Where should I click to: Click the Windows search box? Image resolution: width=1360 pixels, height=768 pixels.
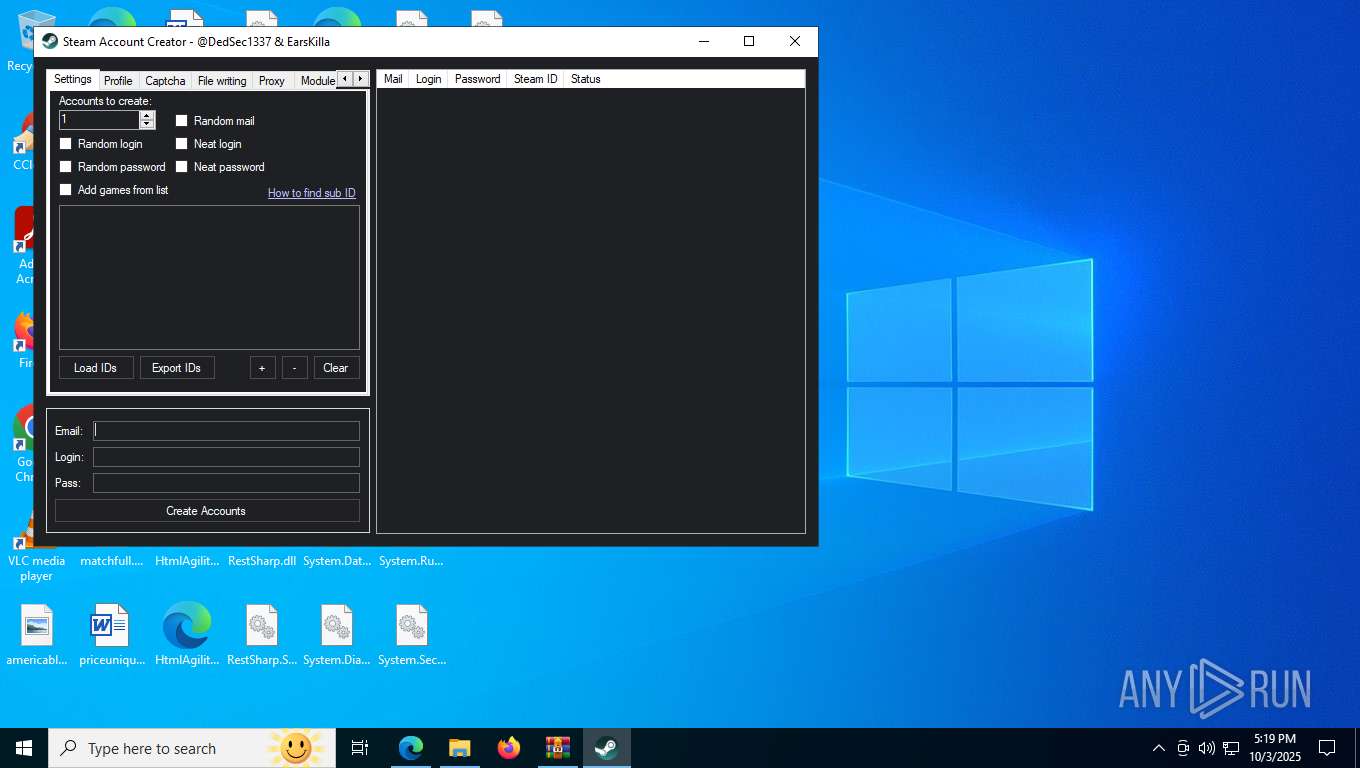[192, 748]
